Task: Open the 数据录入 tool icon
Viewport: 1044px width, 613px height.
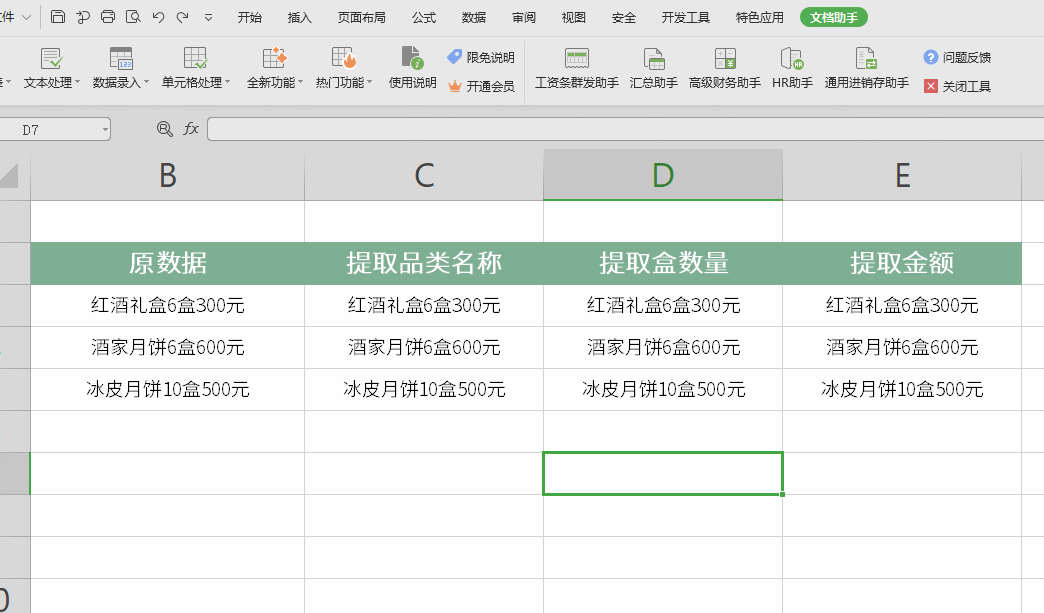Action: pyautogui.click(x=121, y=59)
